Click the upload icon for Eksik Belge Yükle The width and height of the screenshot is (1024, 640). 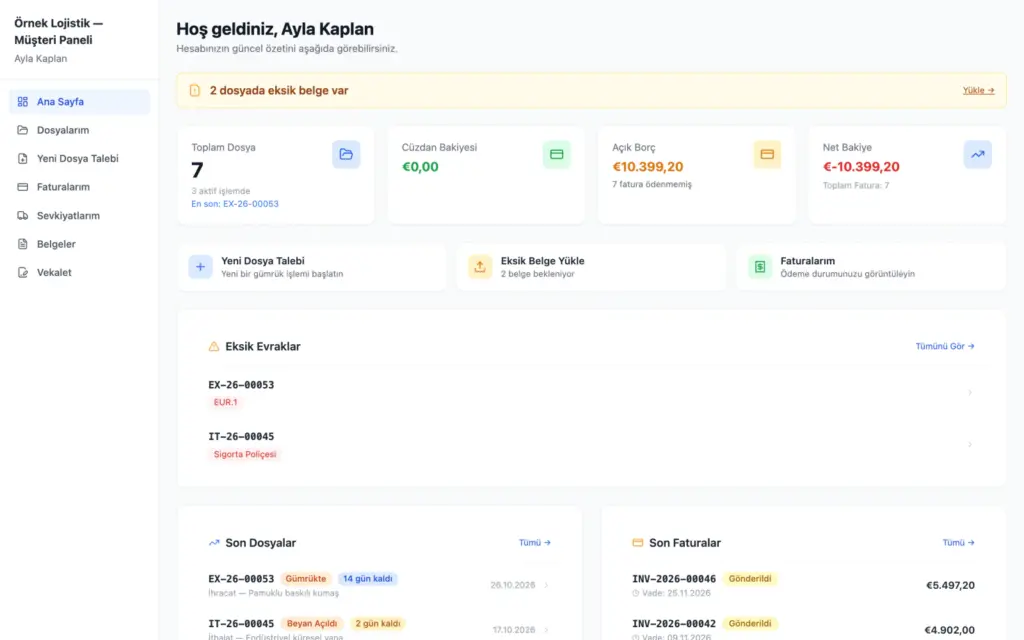click(x=480, y=267)
